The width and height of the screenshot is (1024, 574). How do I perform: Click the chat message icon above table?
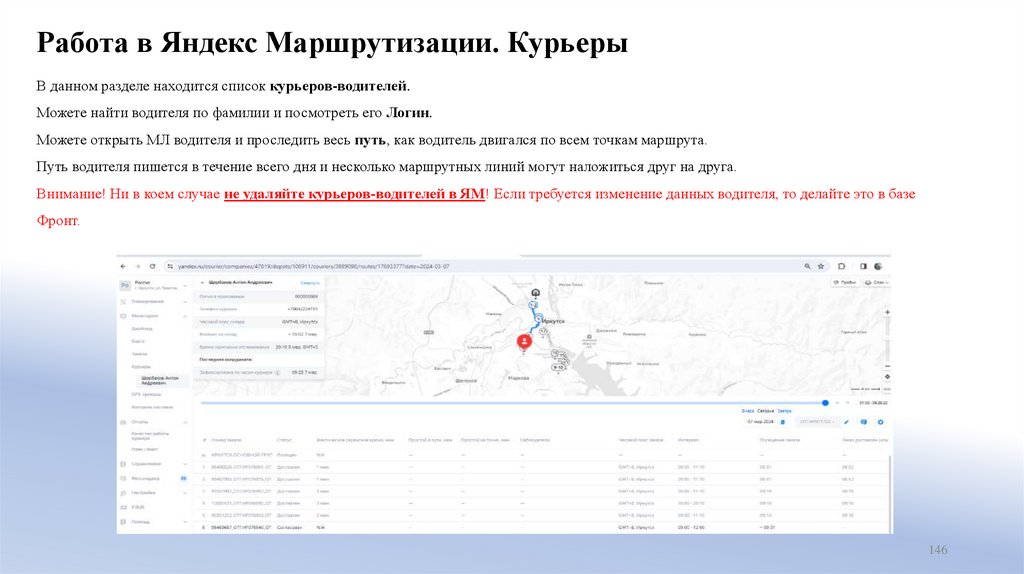click(863, 422)
